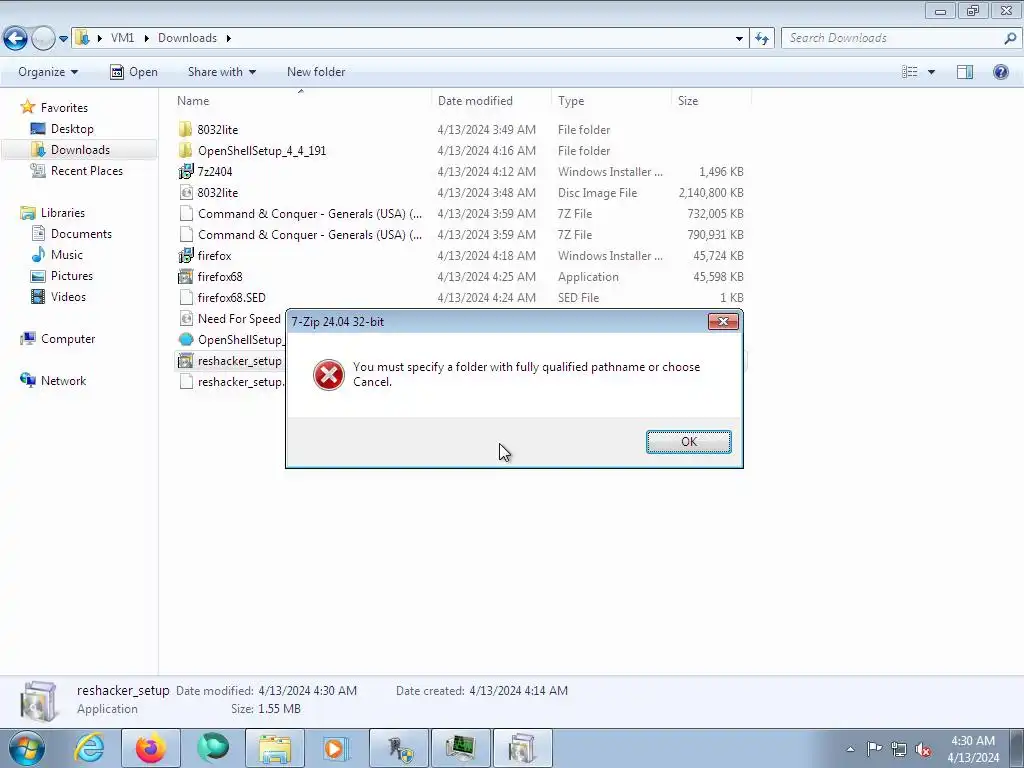Image resolution: width=1024 pixels, height=768 pixels.
Task: Open the taskbar clock showing 4:30 AM
Action: coord(972,749)
